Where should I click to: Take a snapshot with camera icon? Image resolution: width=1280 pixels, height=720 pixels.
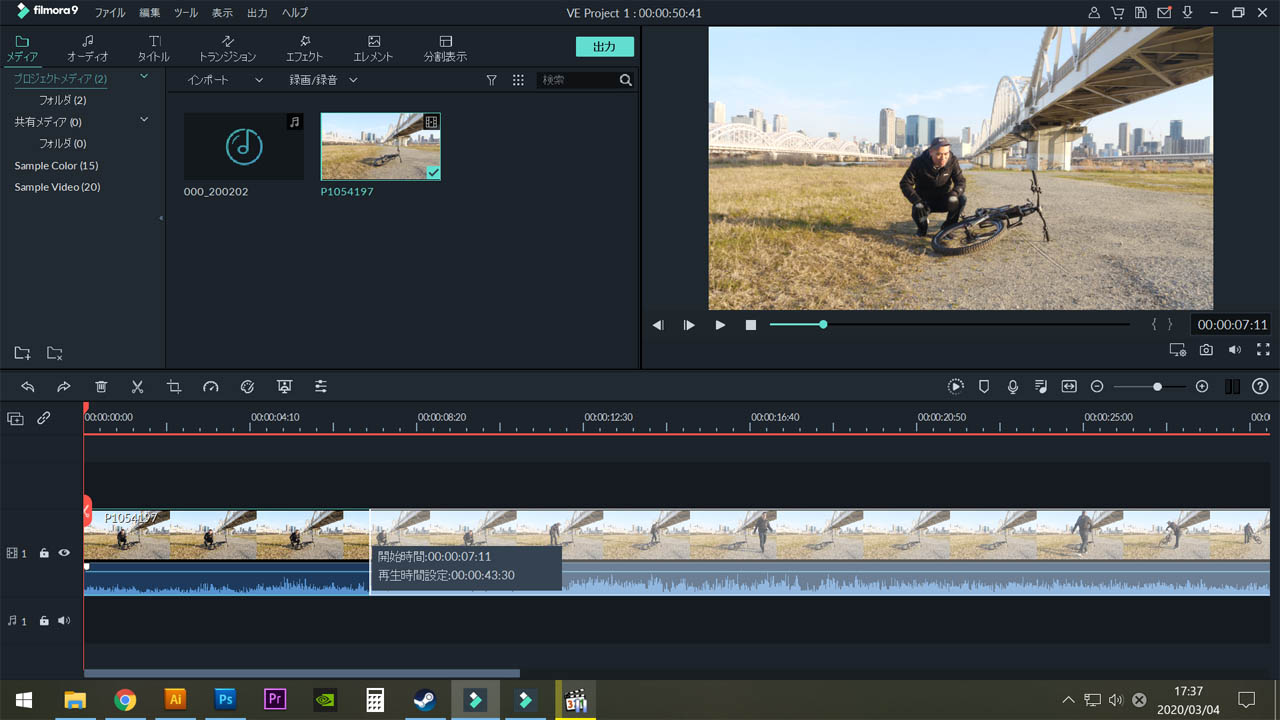(1207, 350)
